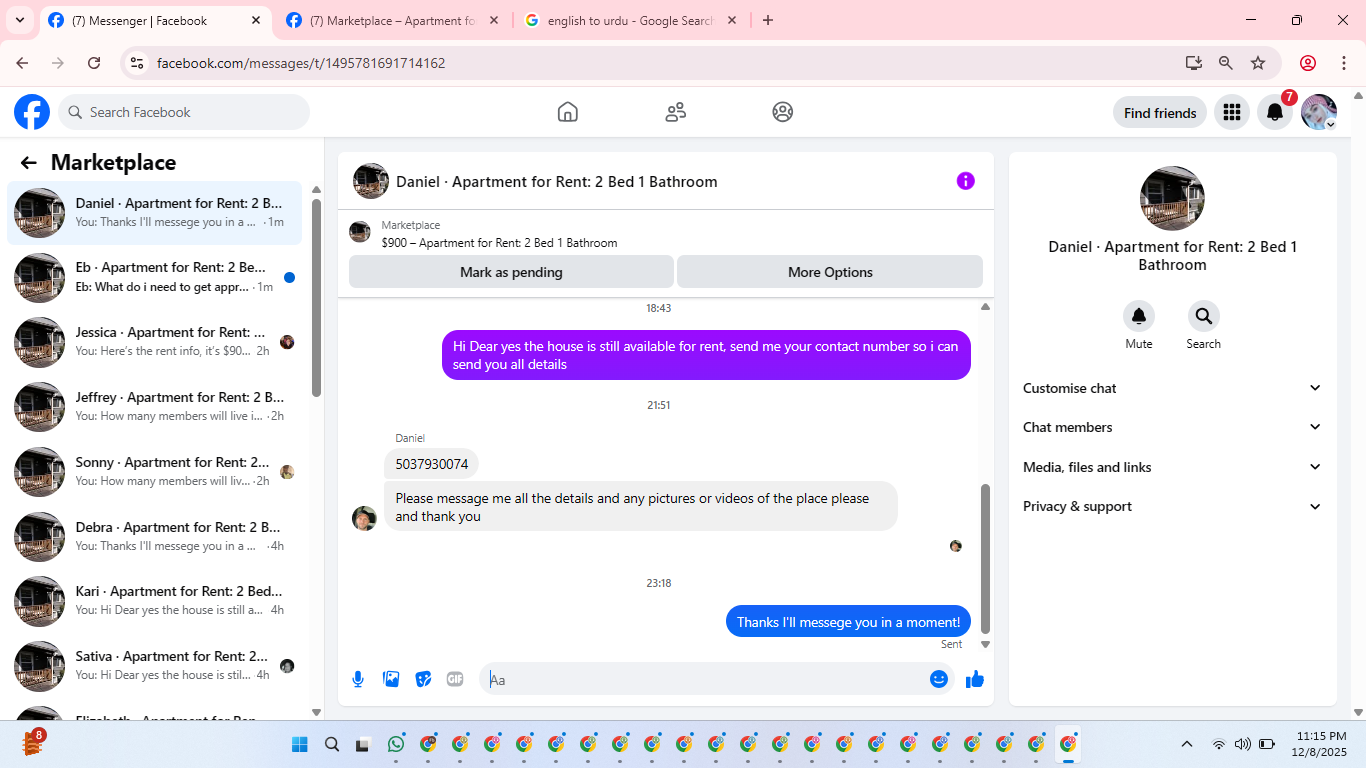
Task: Open the Windows Start button
Action: (x=300, y=744)
